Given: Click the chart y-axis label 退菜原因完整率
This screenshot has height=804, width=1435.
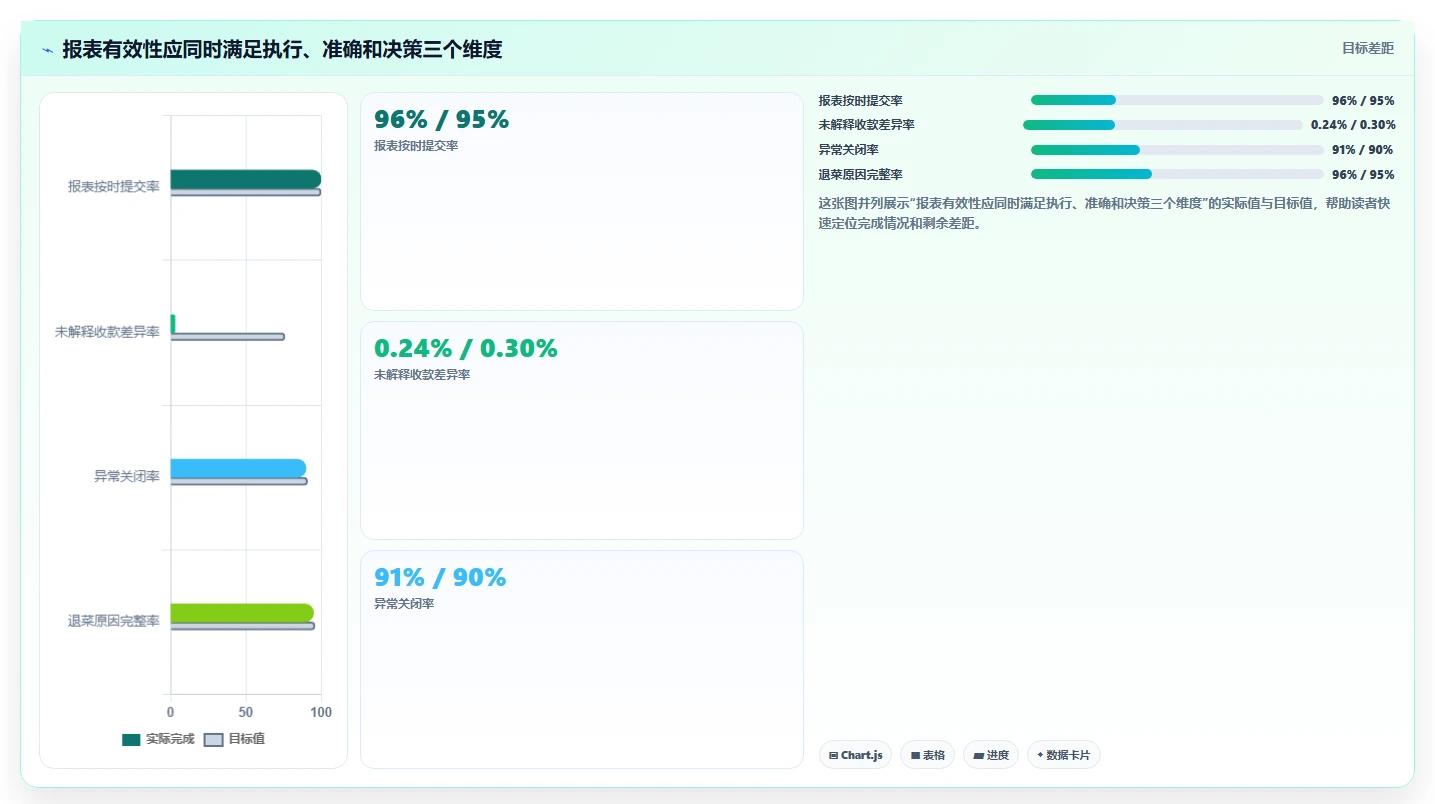Looking at the screenshot, I should 114,621.
